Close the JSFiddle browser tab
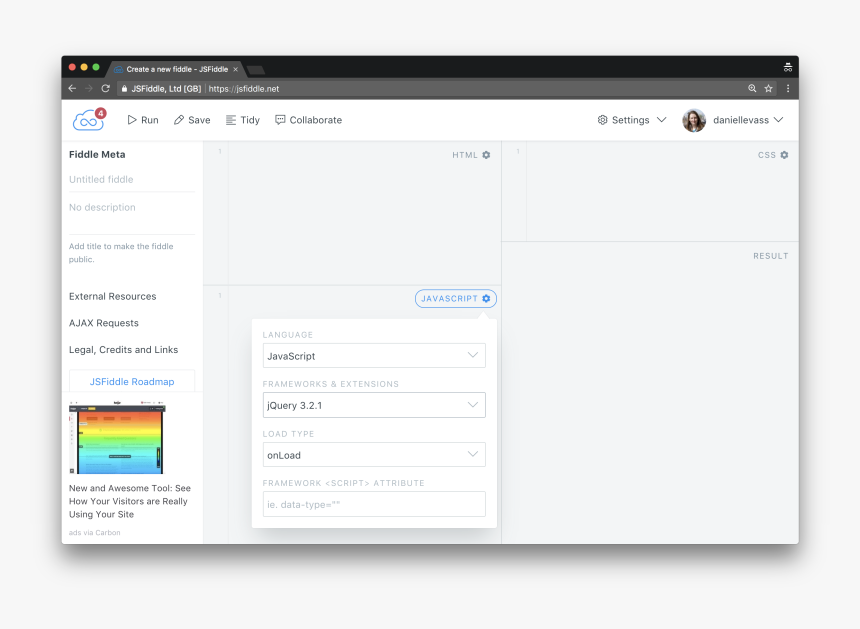Viewport: 860px width, 629px height. click(235, 70)
